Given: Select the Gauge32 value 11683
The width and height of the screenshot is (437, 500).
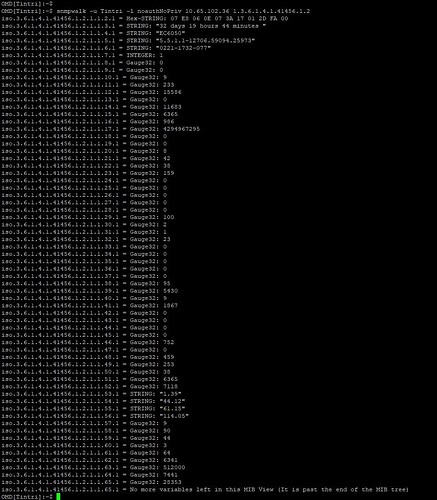Looking at the screenshot, I should (x=172, y=107).
